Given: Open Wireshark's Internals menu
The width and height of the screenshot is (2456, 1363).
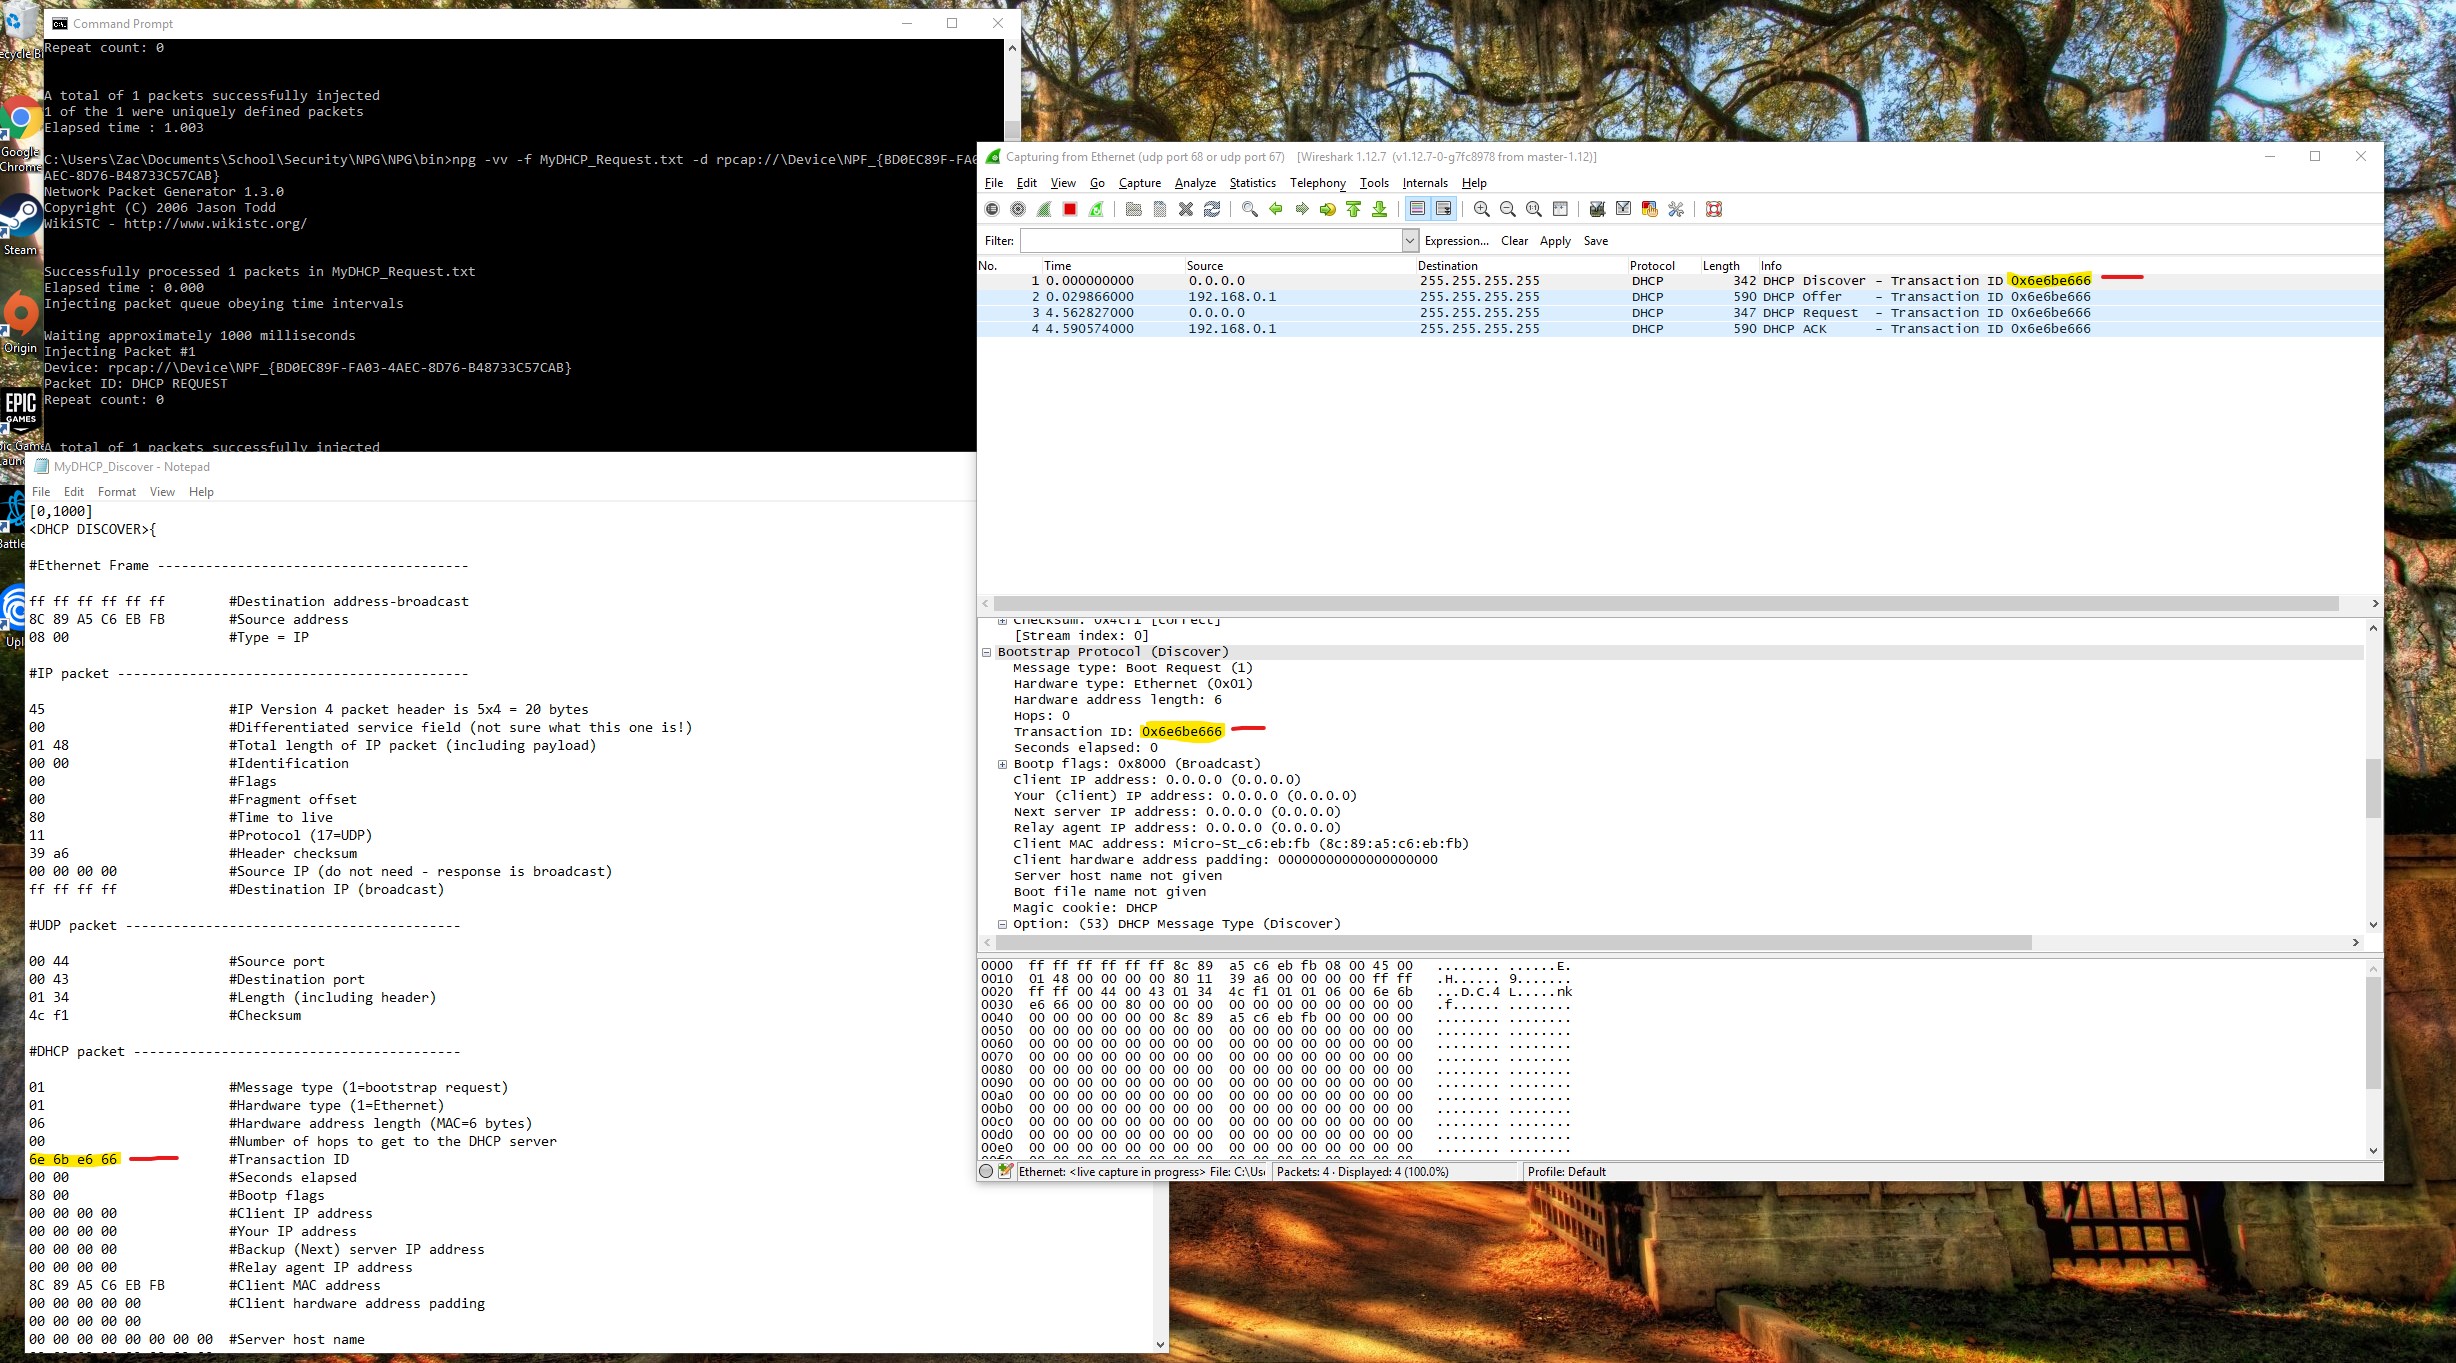Looking at the screenshot, I should (1425, 183).
